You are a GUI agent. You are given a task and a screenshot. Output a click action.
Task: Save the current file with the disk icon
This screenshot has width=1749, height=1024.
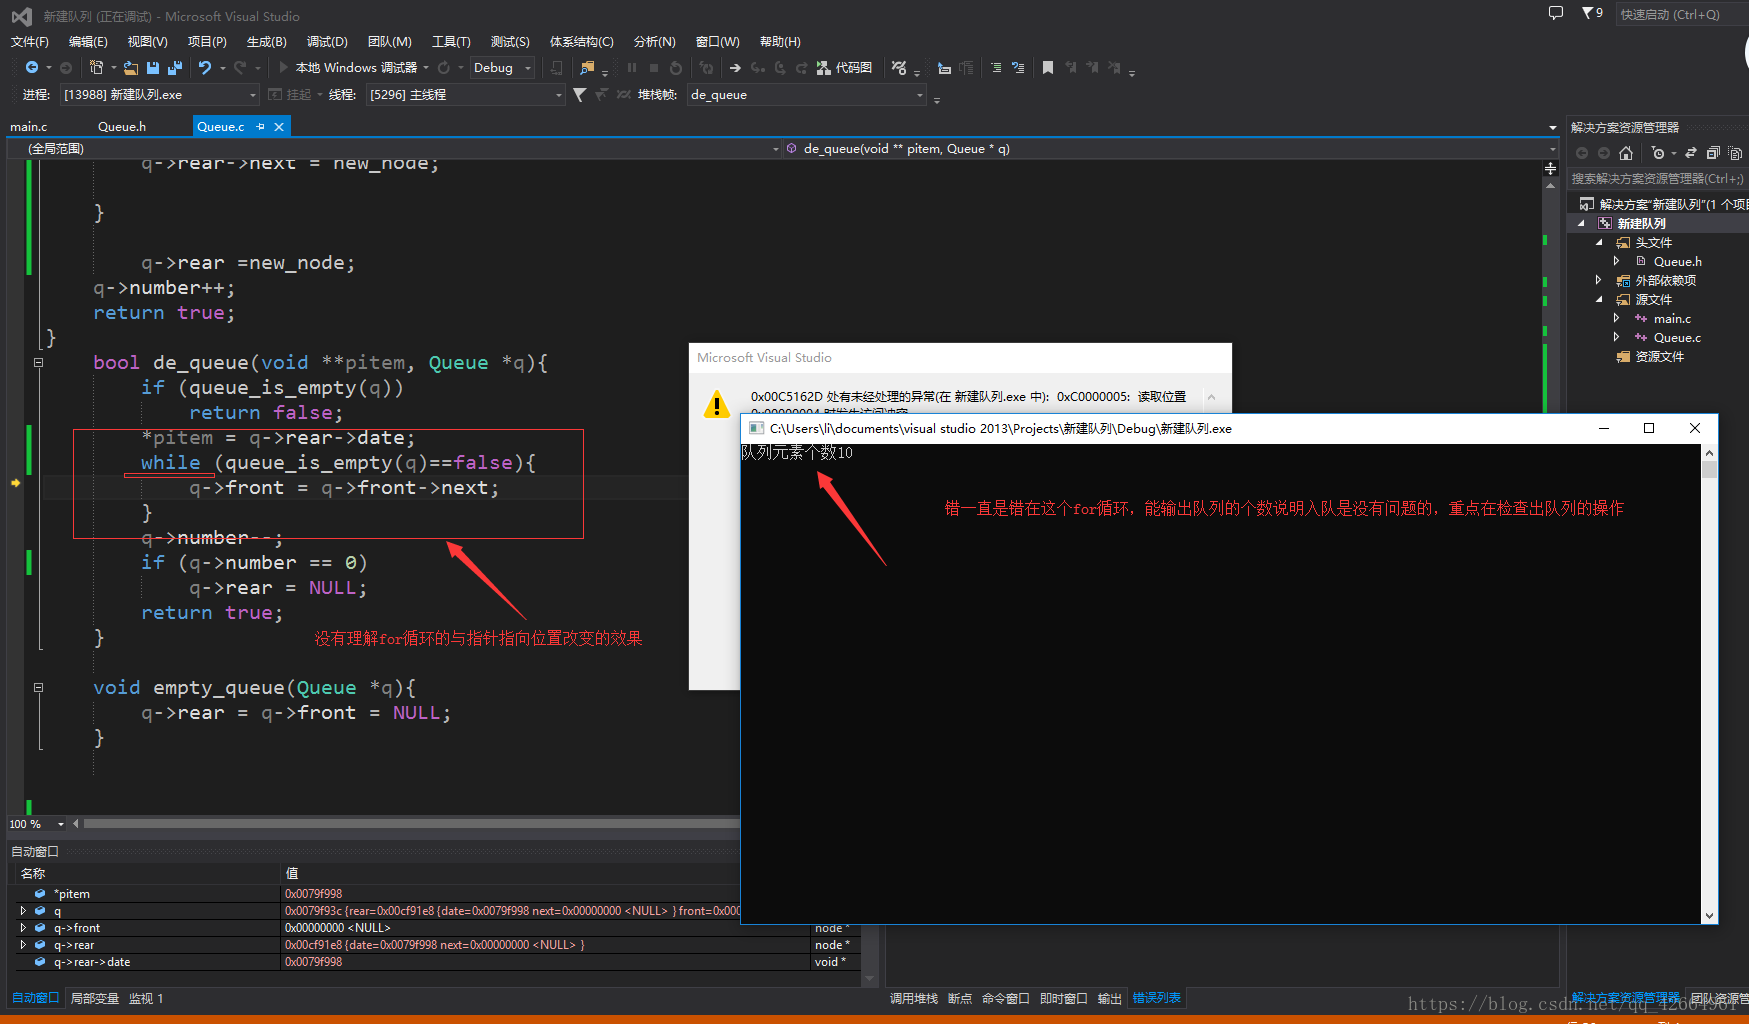[153, 67]
